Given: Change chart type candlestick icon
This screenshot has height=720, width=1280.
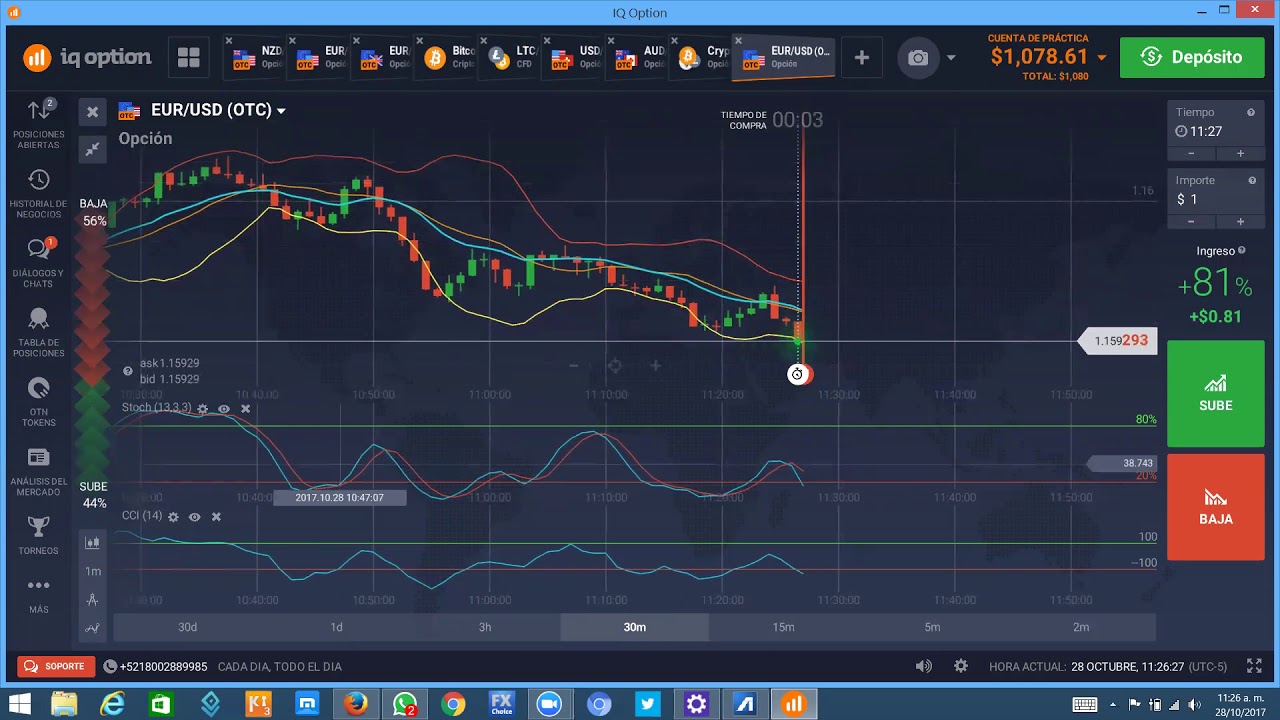Looking at the screenshot, I should tap(92, 543).
